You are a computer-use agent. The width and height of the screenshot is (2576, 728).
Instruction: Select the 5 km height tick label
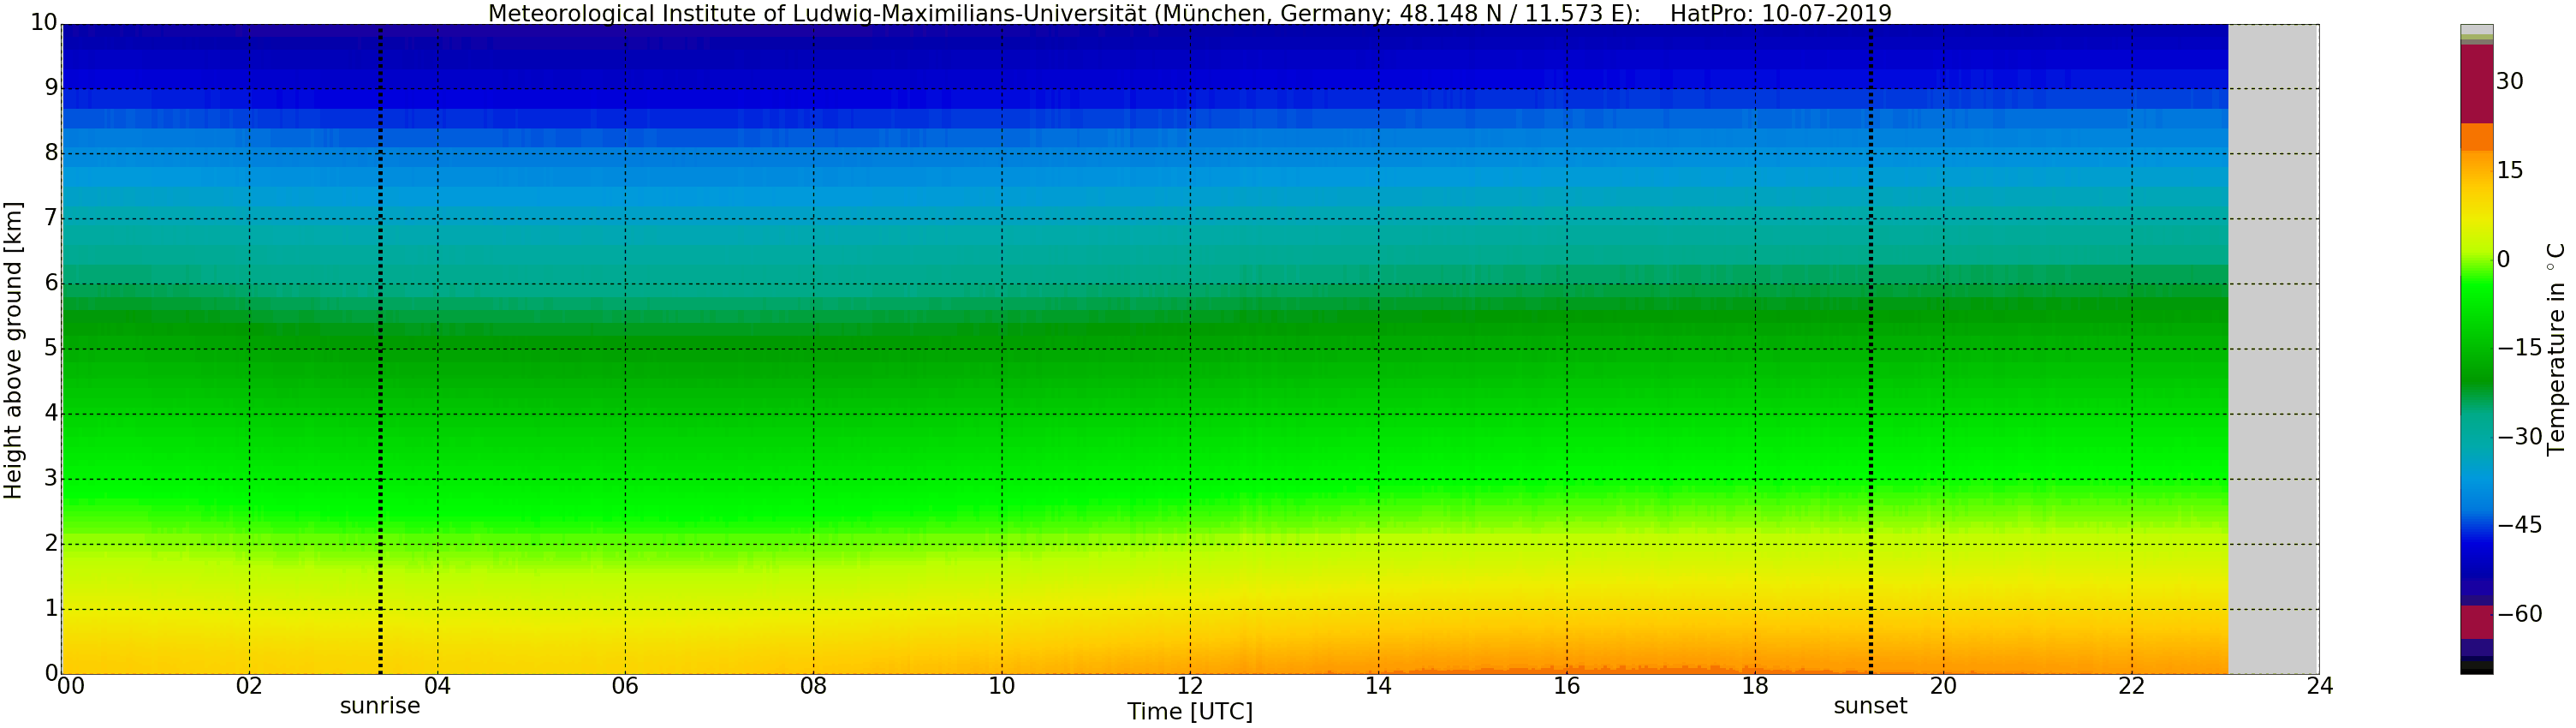51,348
